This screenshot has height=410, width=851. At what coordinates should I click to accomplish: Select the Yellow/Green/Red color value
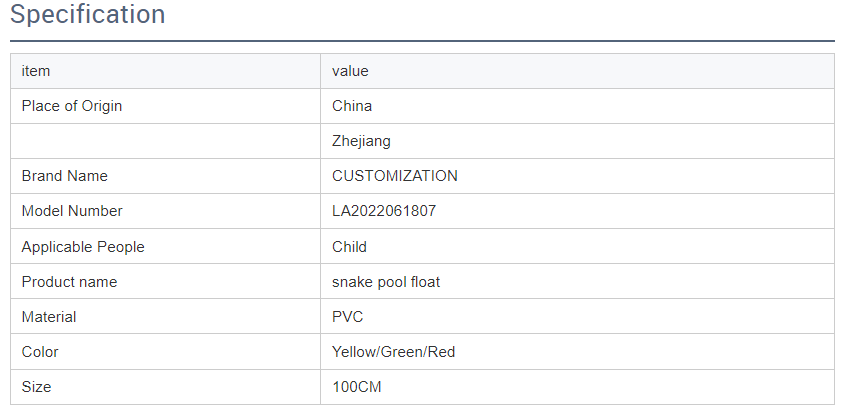[x=394, y=352]
